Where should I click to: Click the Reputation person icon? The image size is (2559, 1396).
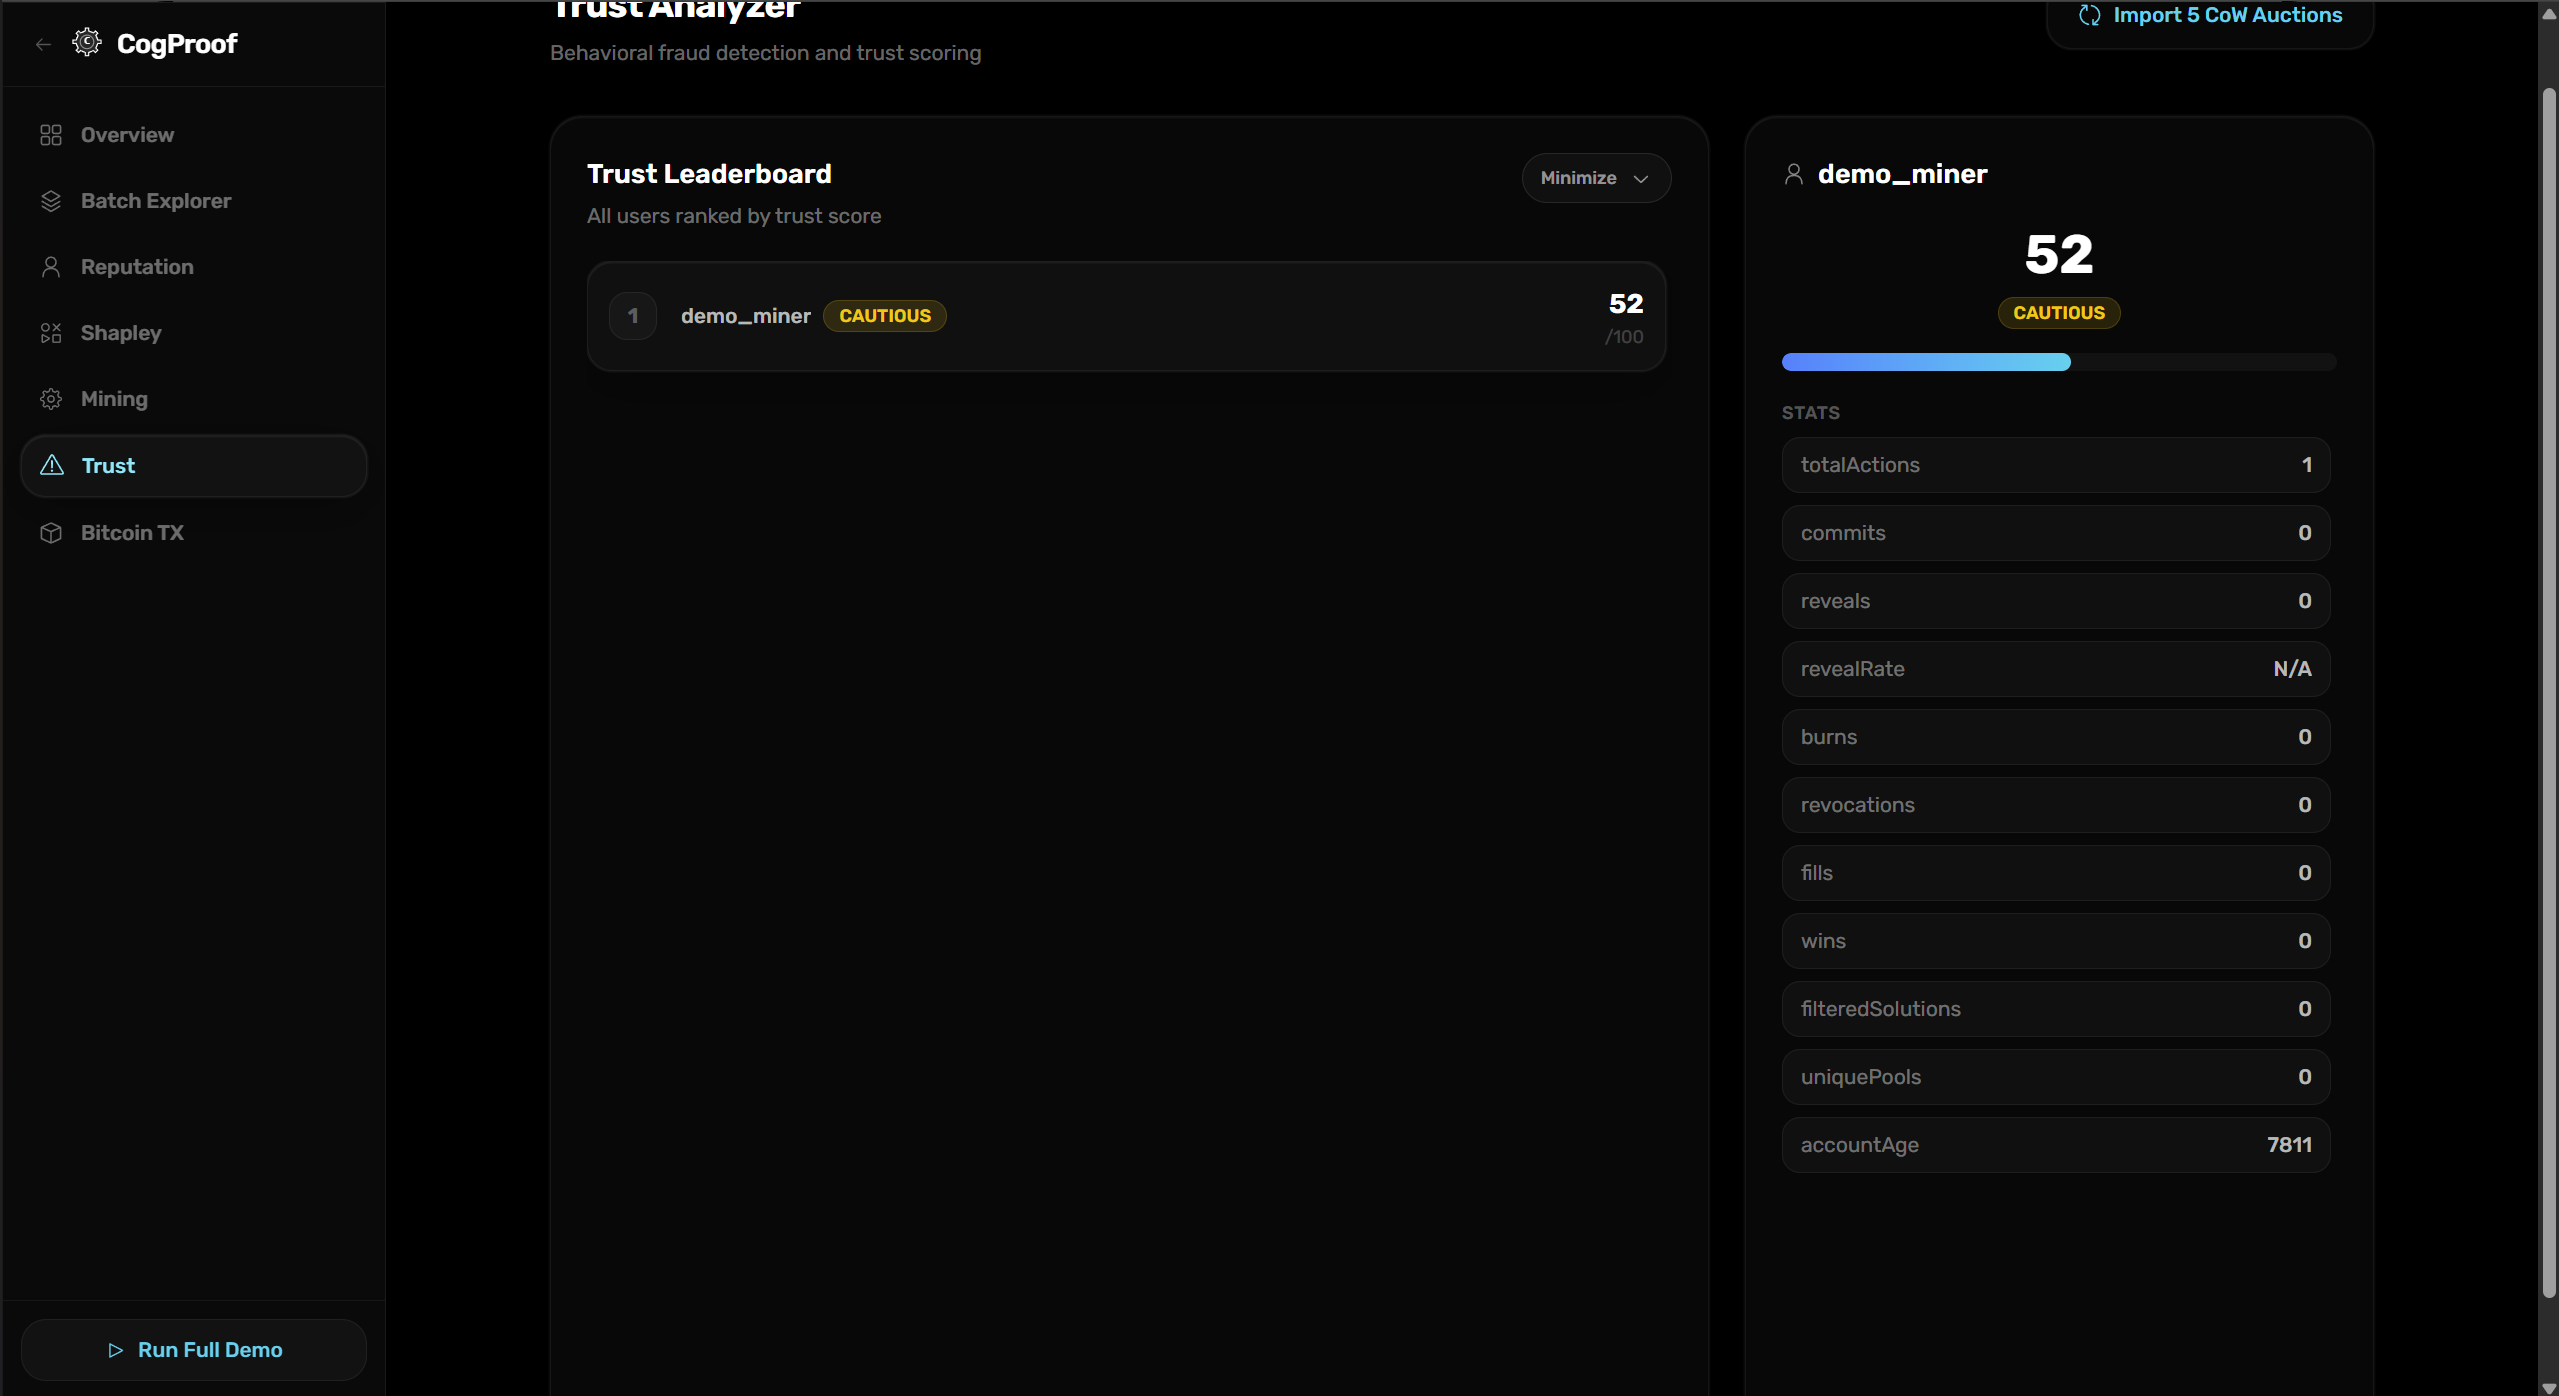[x=51, y=267]
